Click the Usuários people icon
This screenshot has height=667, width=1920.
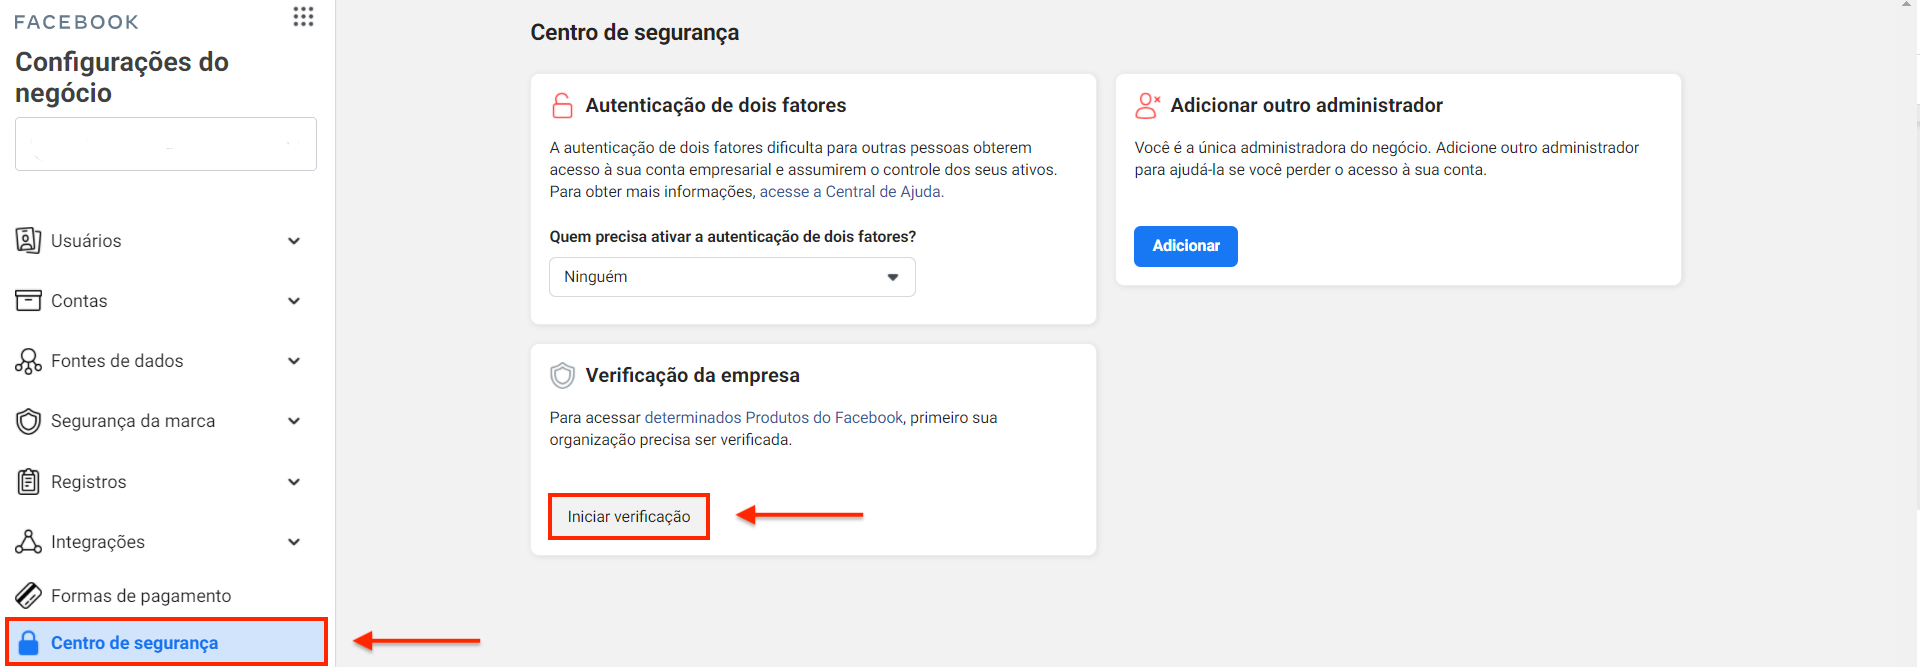pos(28,241)
